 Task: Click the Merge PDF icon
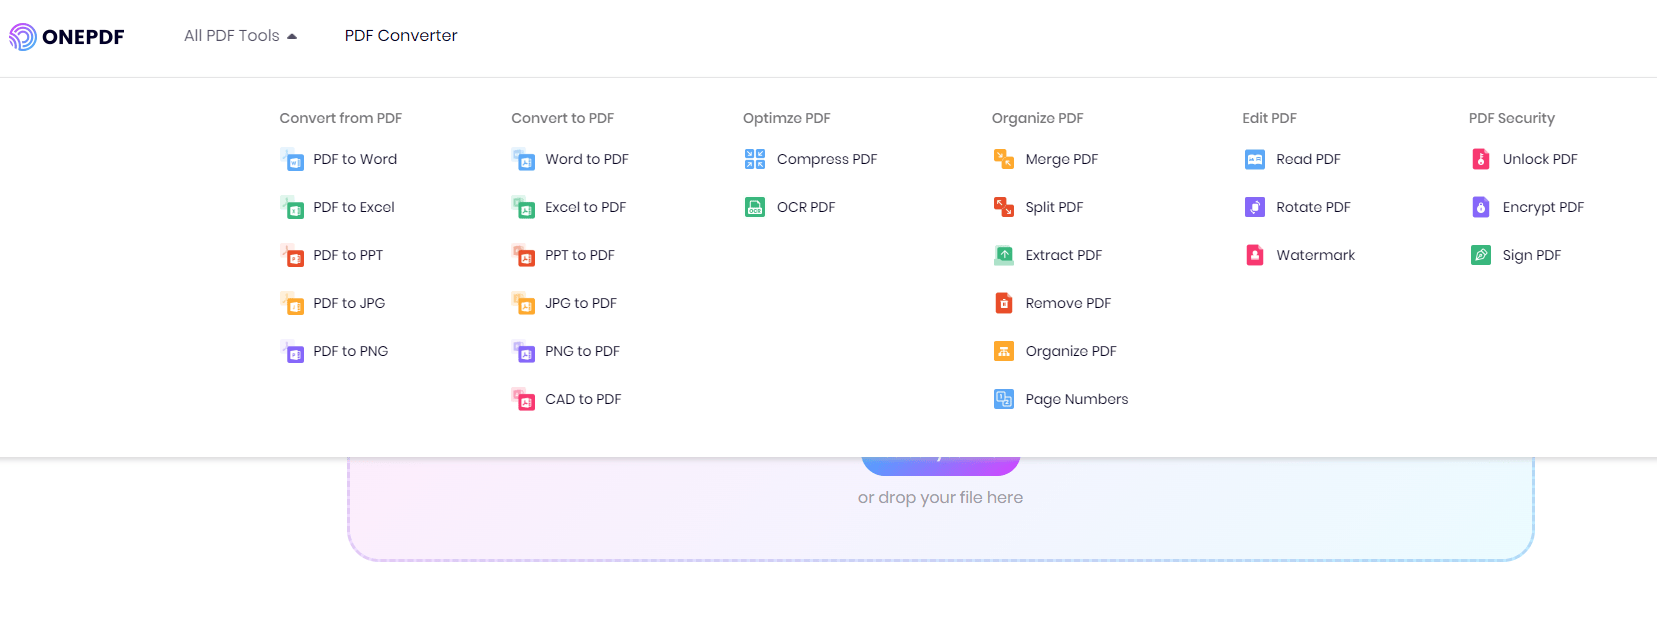click(x=1004, y=159)
